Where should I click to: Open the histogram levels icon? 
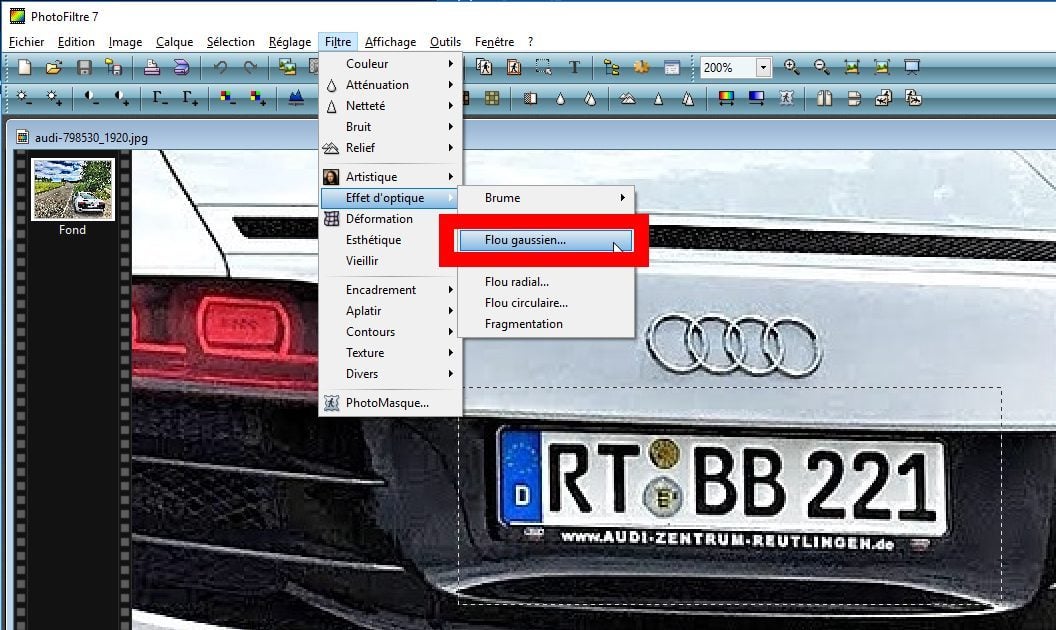pyautogui.click(x=296, y=98)
